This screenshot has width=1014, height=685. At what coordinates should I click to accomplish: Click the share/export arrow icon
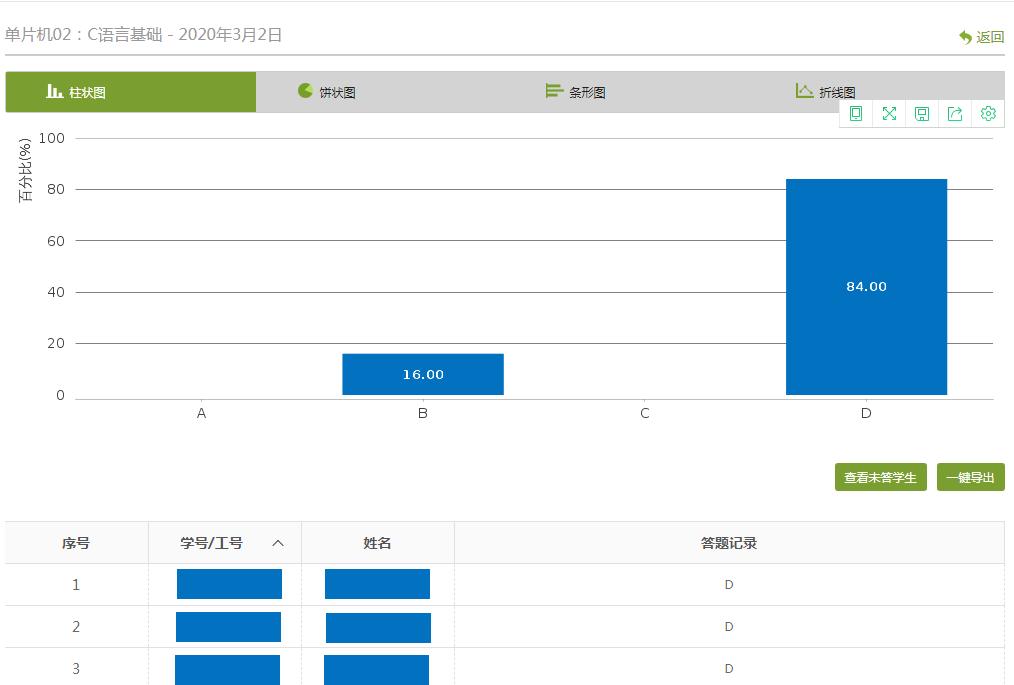955,114
